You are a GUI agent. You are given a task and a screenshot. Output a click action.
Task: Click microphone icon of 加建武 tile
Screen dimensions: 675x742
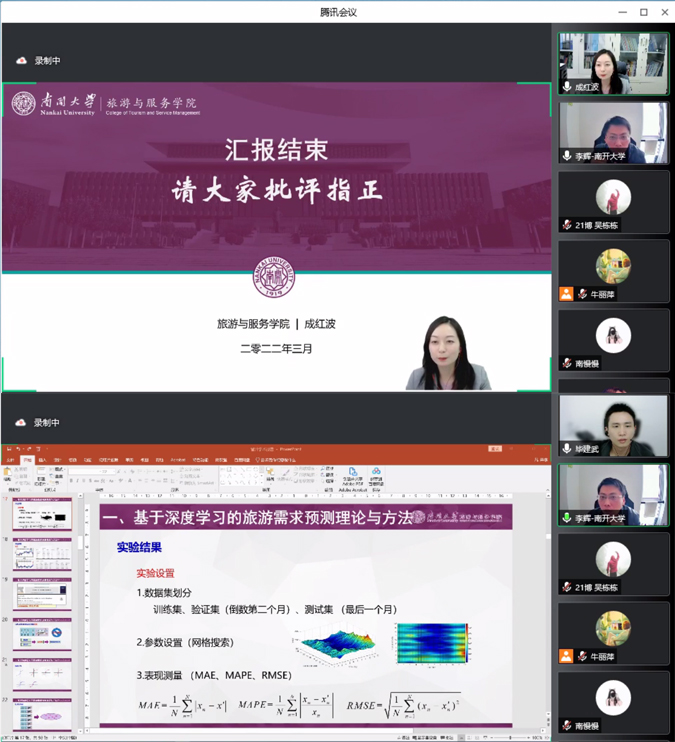[x=568, y=449]
